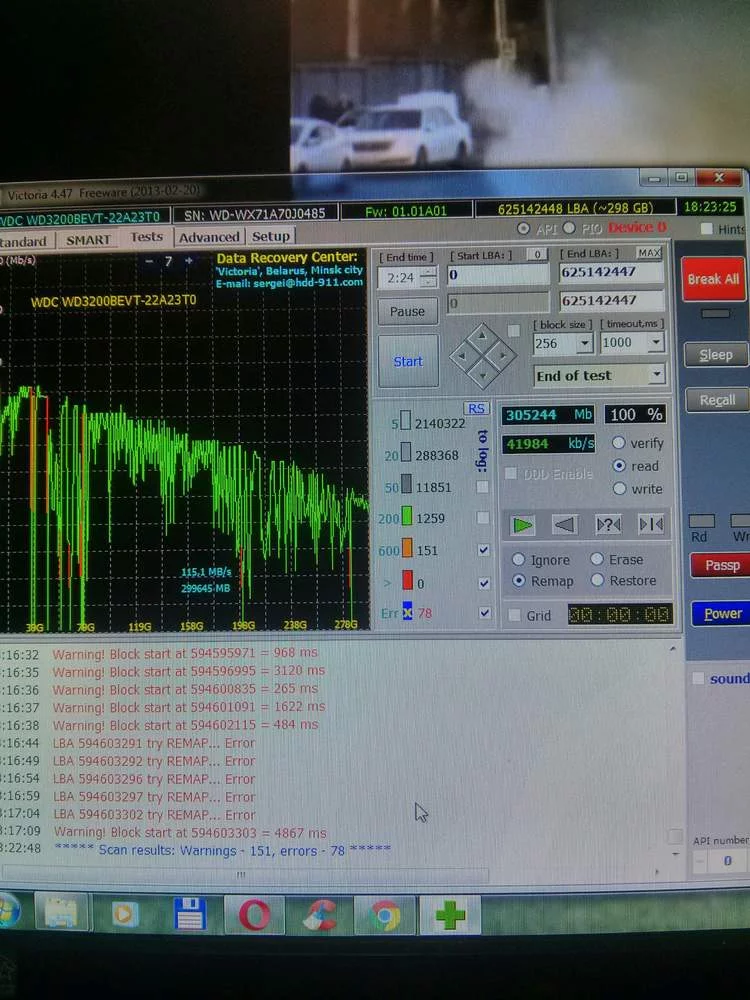Viewport: 750px width, 1000px height.
Task: Click the up arrow on navigation diamond
Action: click(482, 333)
